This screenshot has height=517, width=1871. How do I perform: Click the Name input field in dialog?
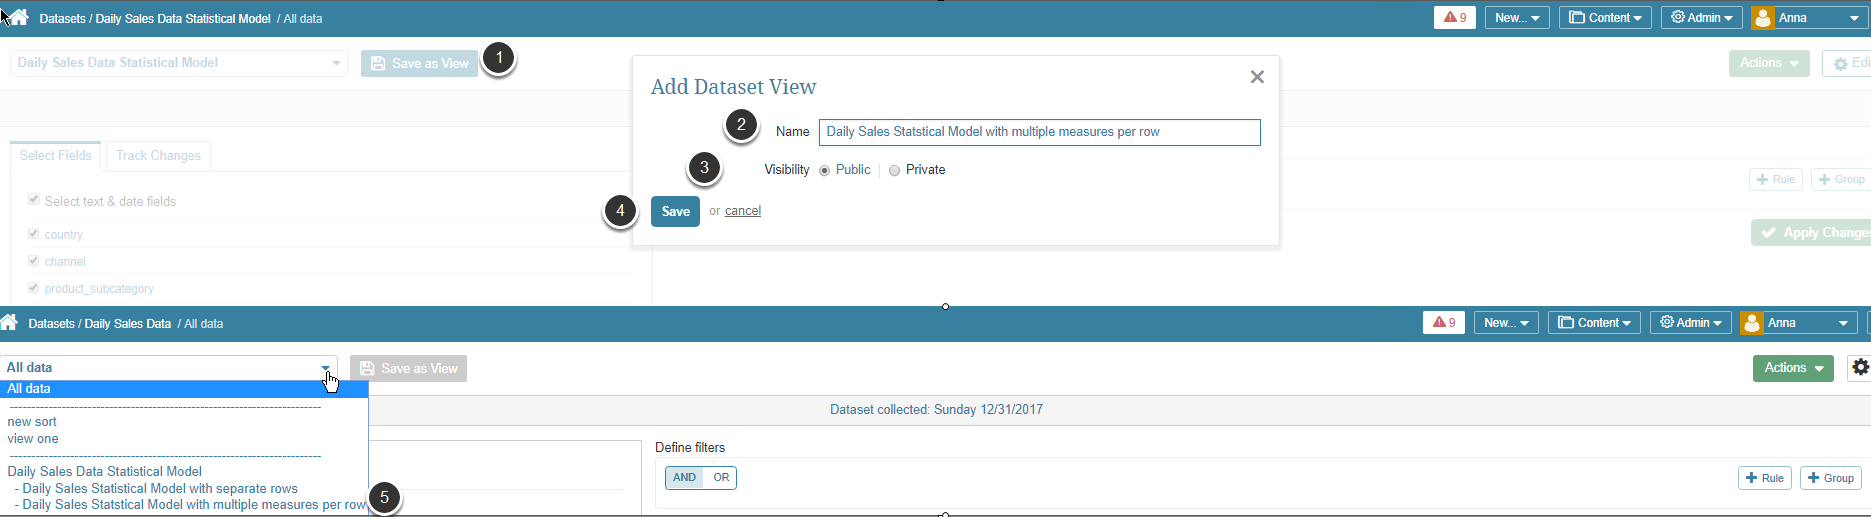coord(1039,132)
